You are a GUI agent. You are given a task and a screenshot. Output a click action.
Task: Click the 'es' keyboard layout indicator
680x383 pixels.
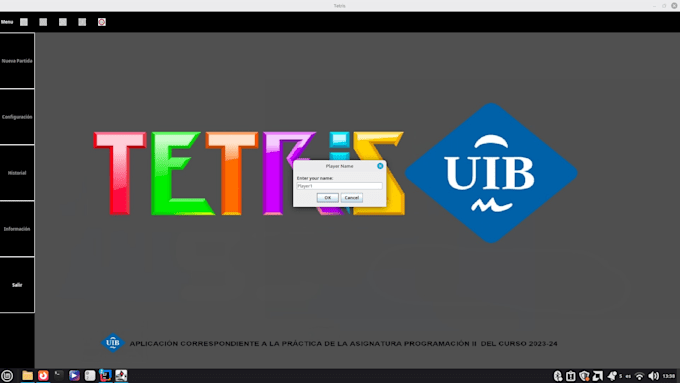point(628,376)
